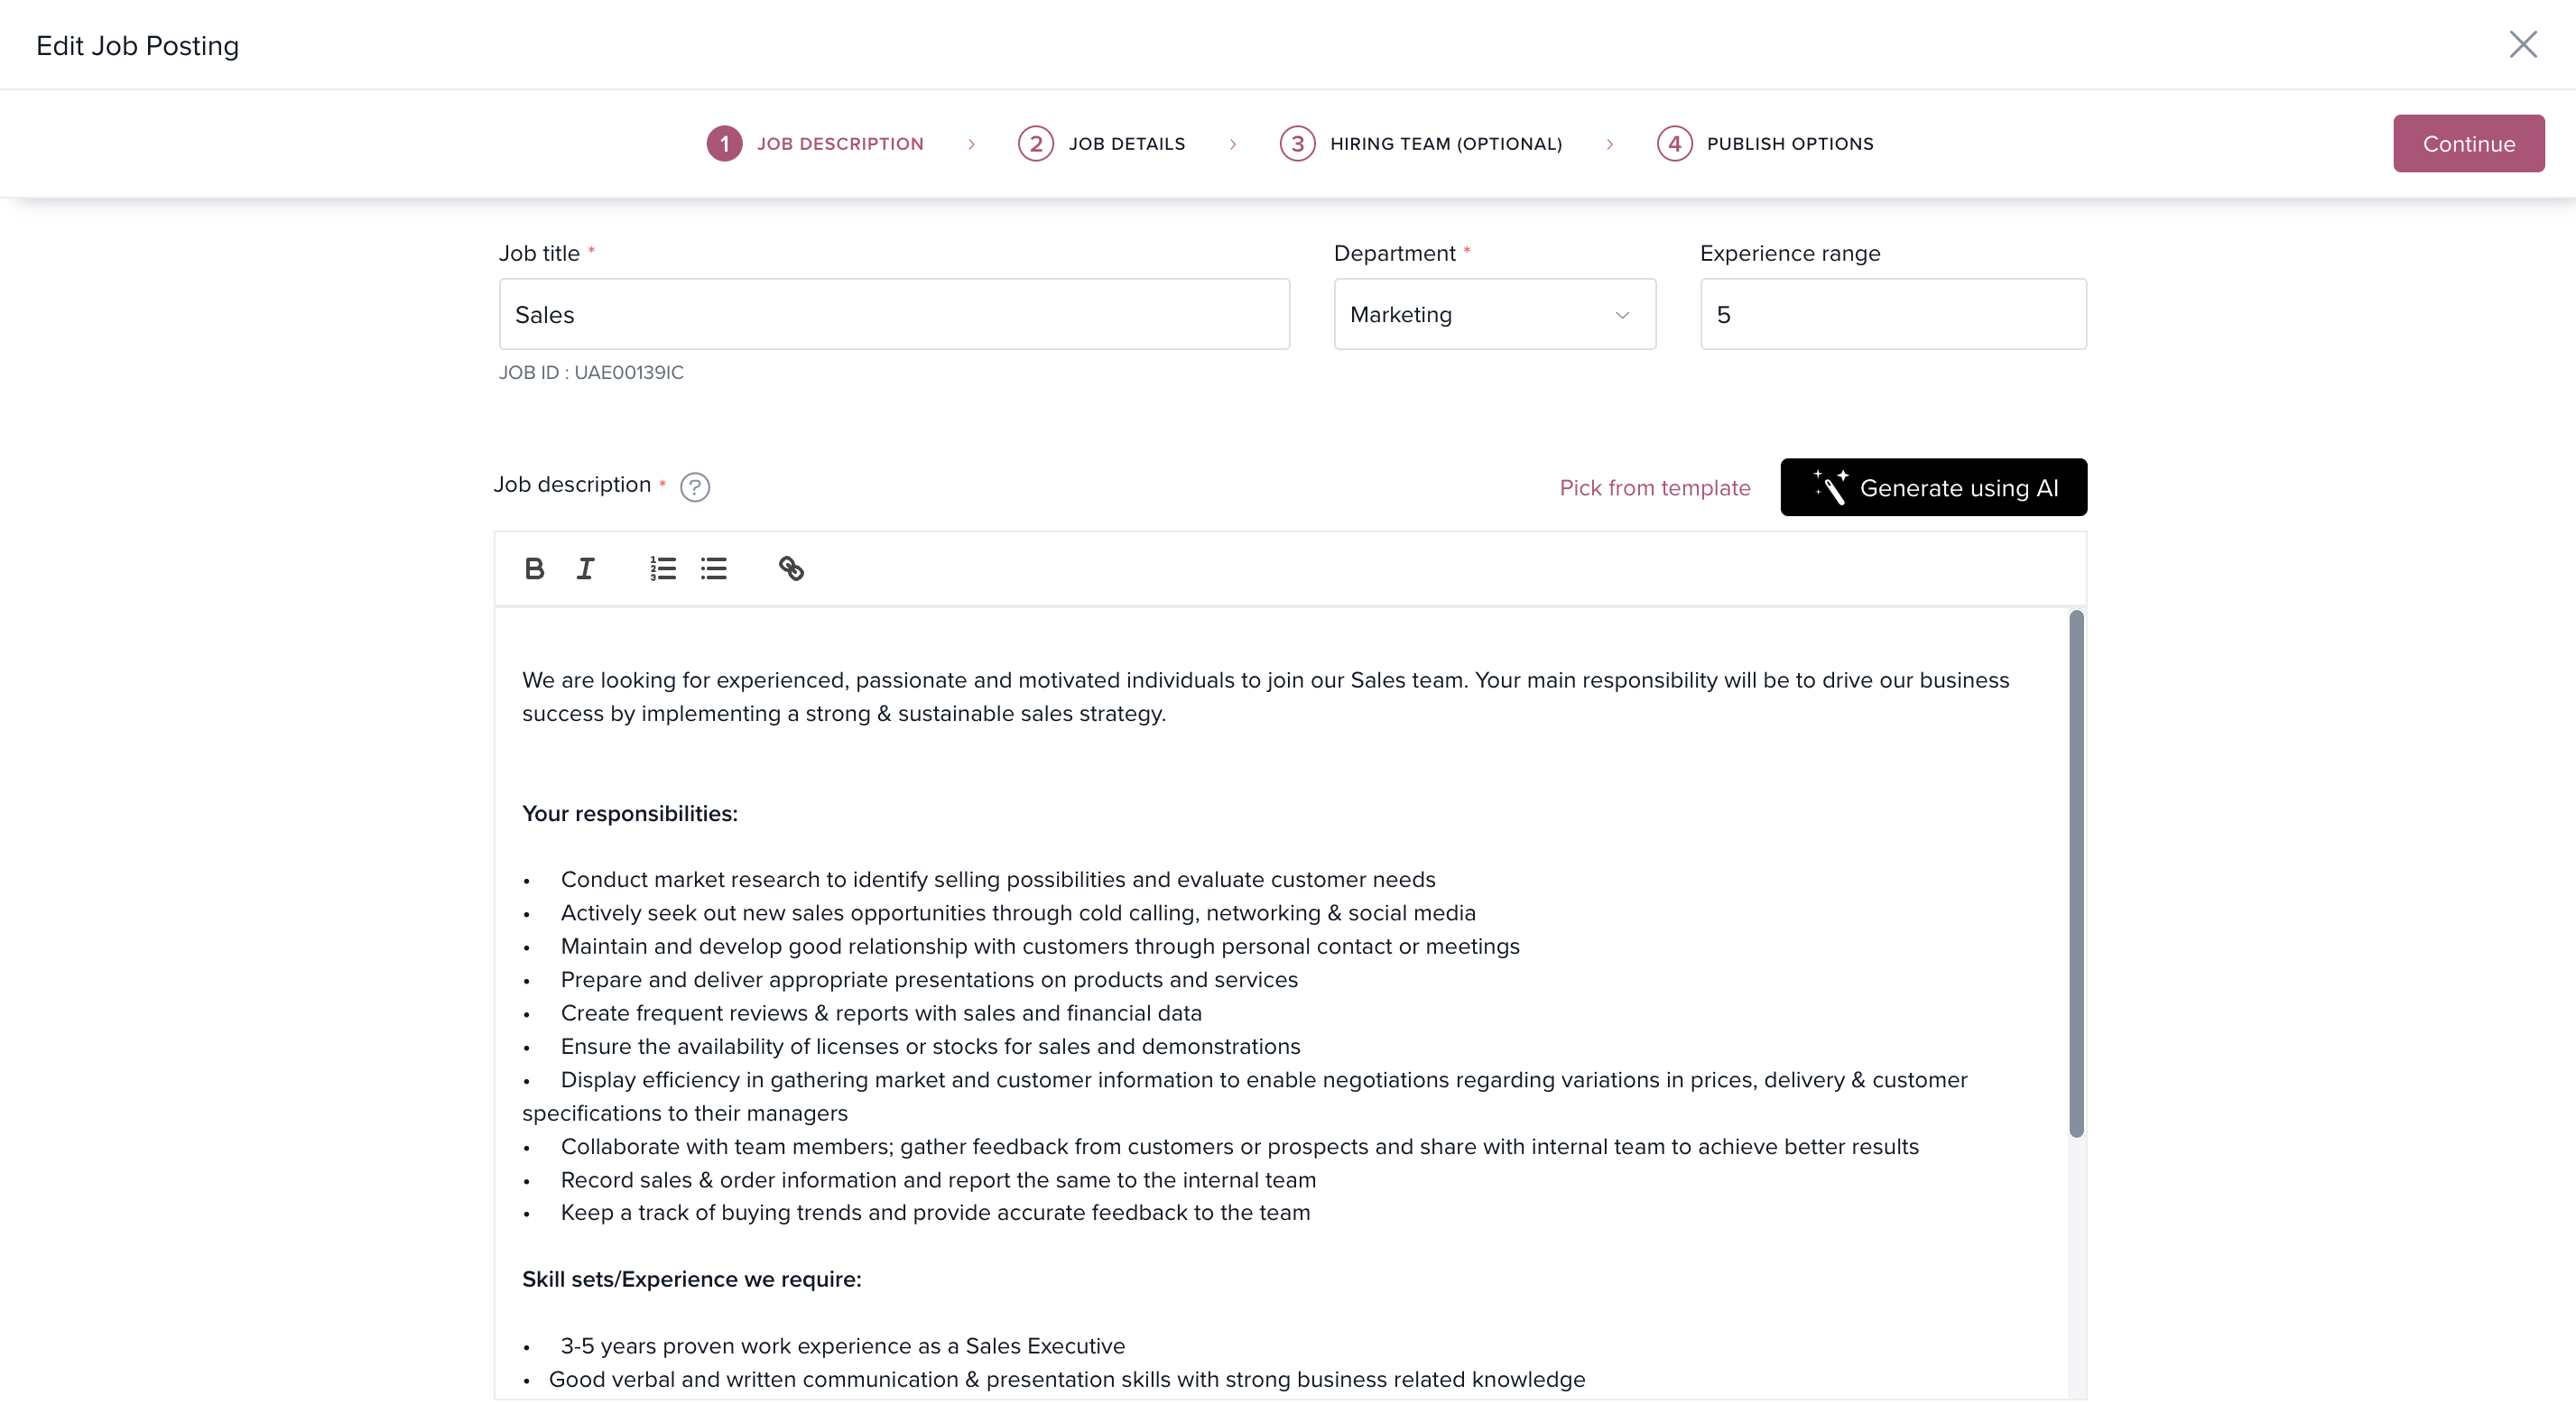The image size is (2576, 1404).
Task: Click the job description editor scrollbar
Action: 2076,872
